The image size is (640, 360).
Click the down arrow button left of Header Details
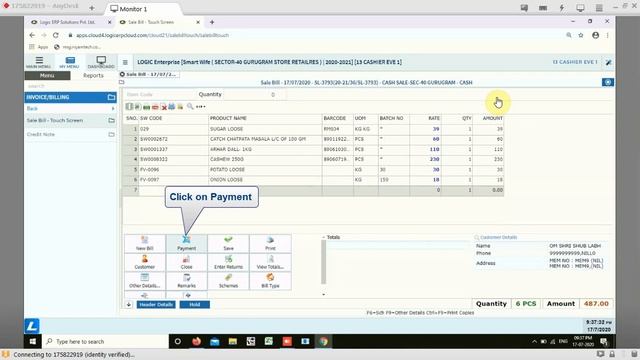click(x=129, y=304)
